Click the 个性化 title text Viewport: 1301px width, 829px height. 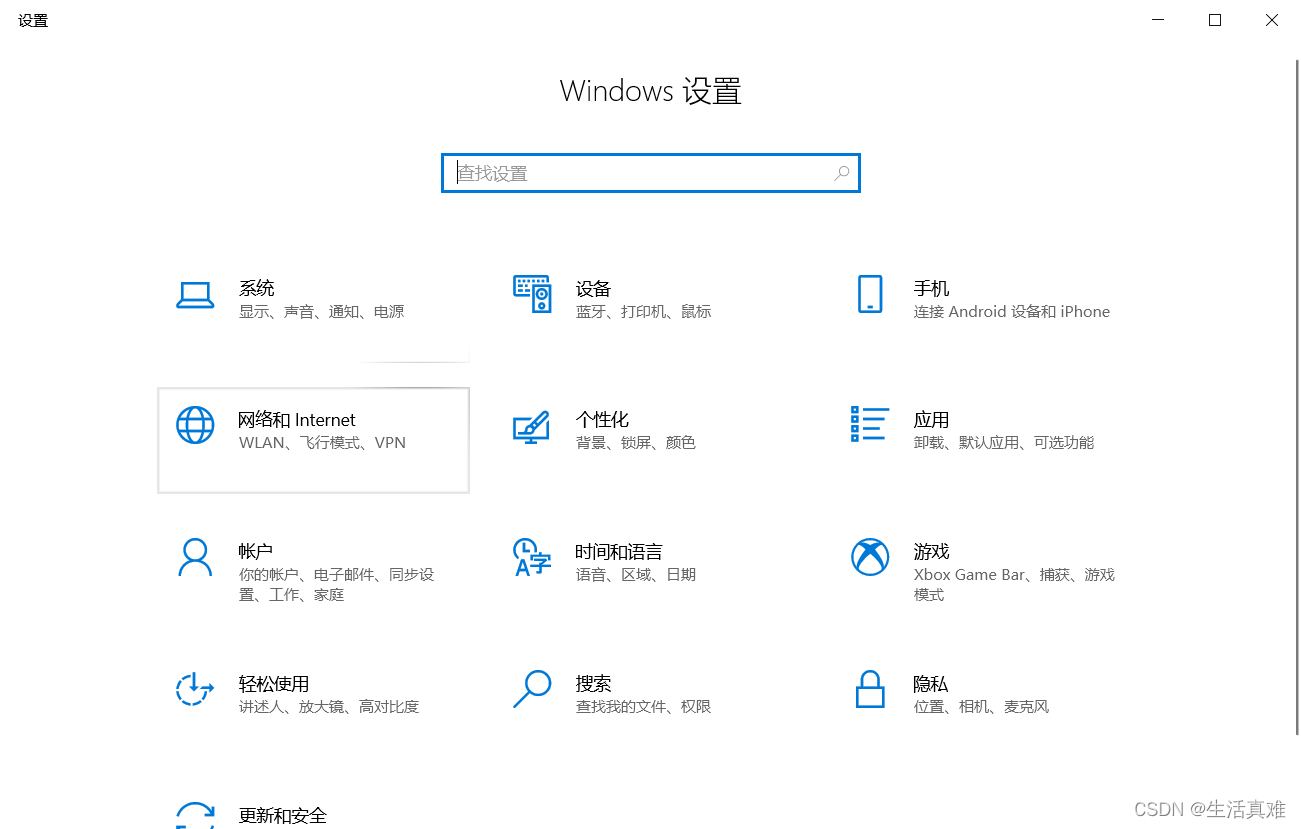[602, 419]
